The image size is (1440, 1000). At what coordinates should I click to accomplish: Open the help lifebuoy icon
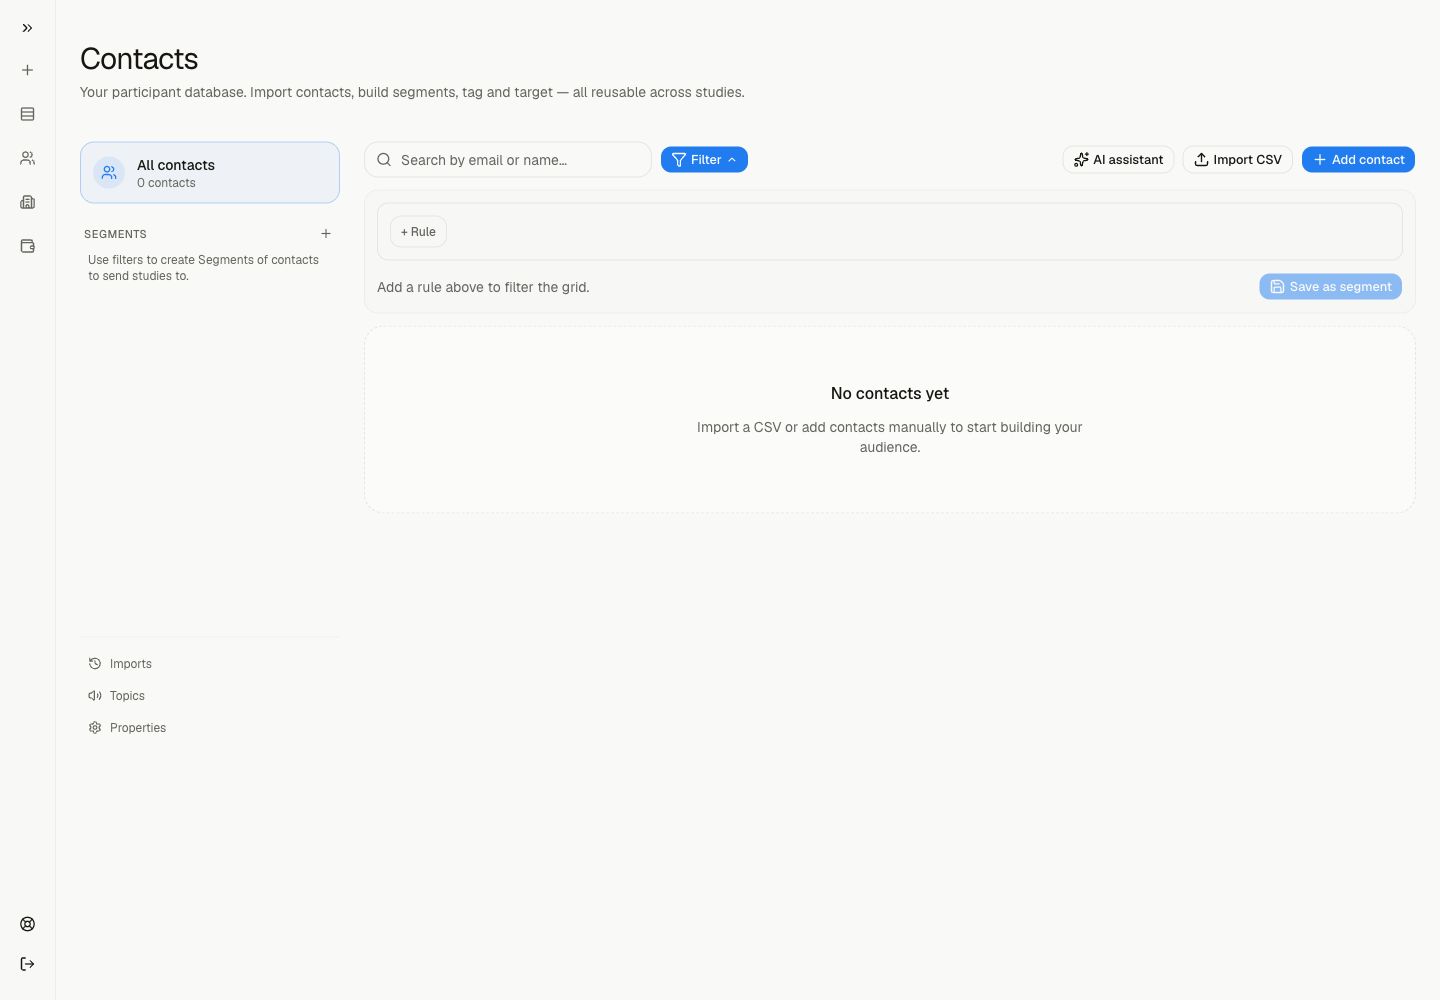click(27, 924)
